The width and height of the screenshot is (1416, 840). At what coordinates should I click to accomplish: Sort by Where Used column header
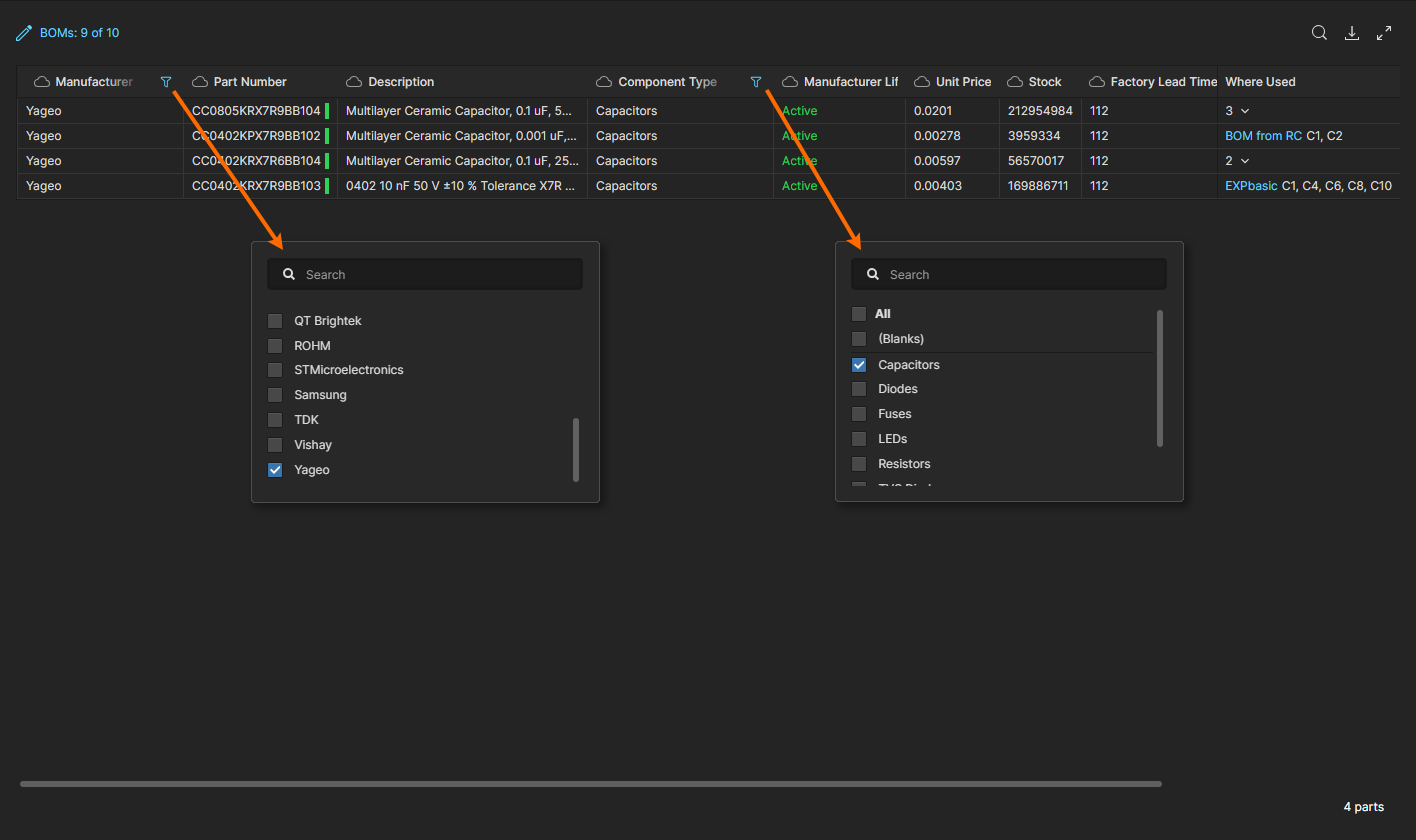point(1260,82)
